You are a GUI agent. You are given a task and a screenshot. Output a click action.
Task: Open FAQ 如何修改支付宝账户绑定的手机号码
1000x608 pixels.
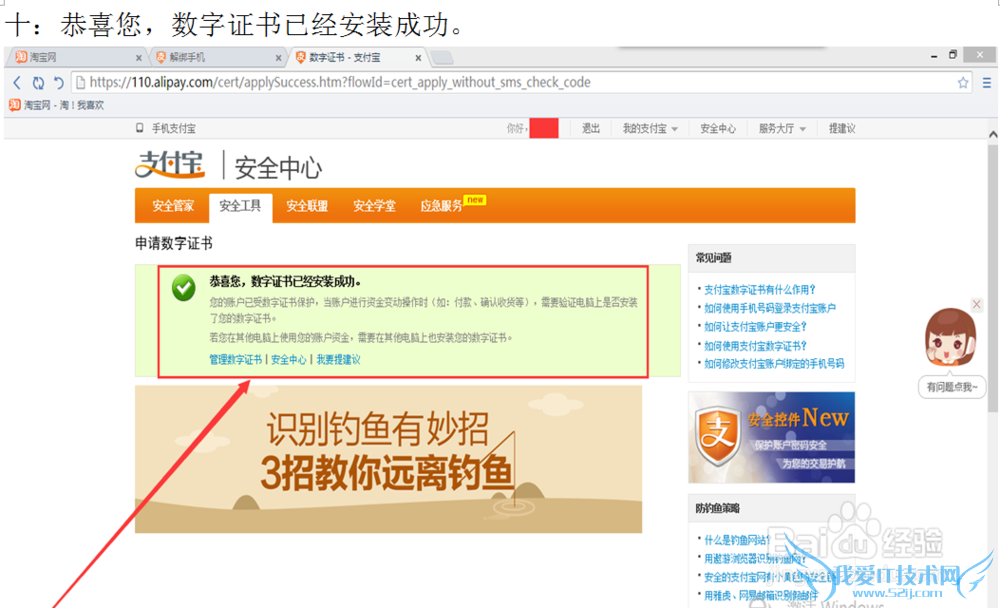pos(774,364)
